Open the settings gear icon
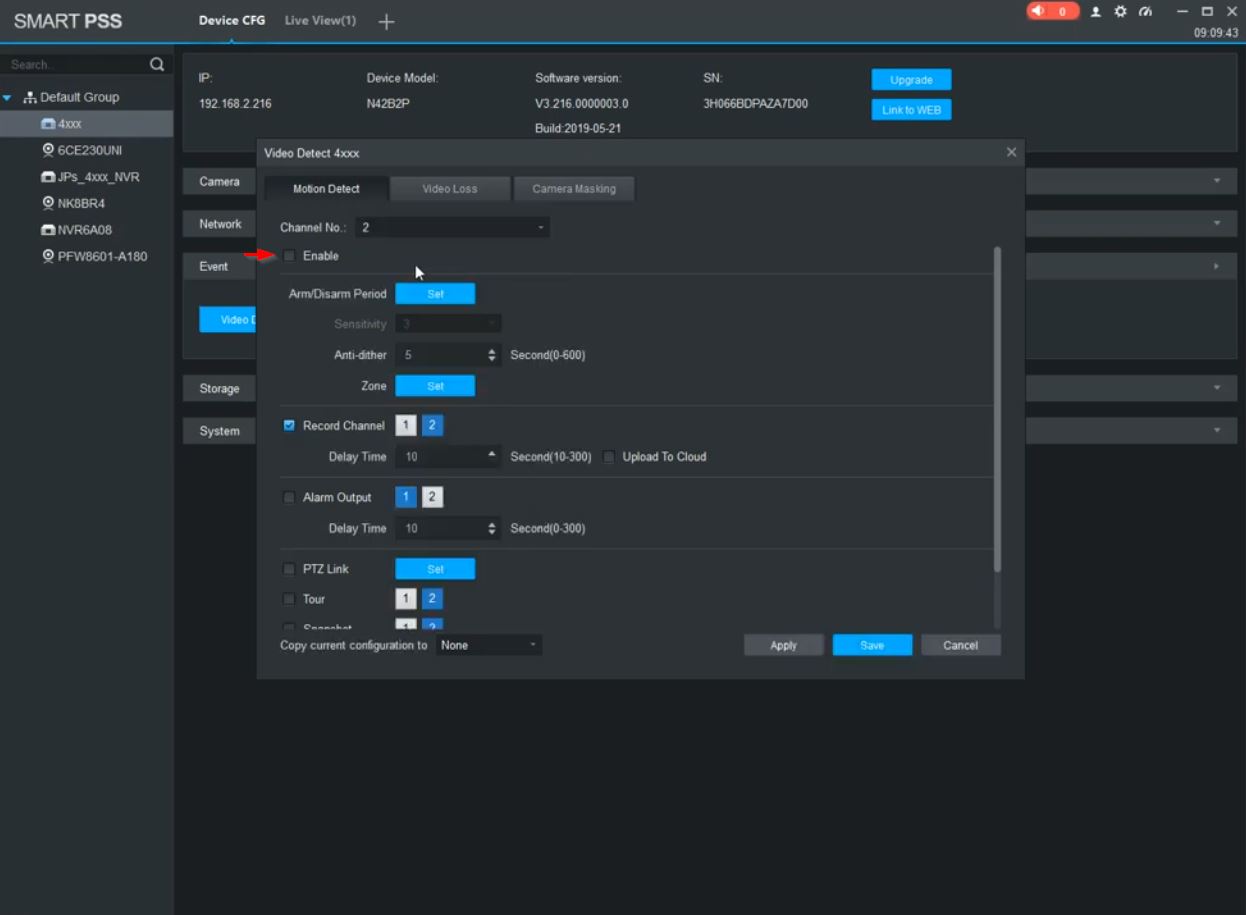The width and height of the screenshot is (1246, 915). click(x=1120, y=12)
